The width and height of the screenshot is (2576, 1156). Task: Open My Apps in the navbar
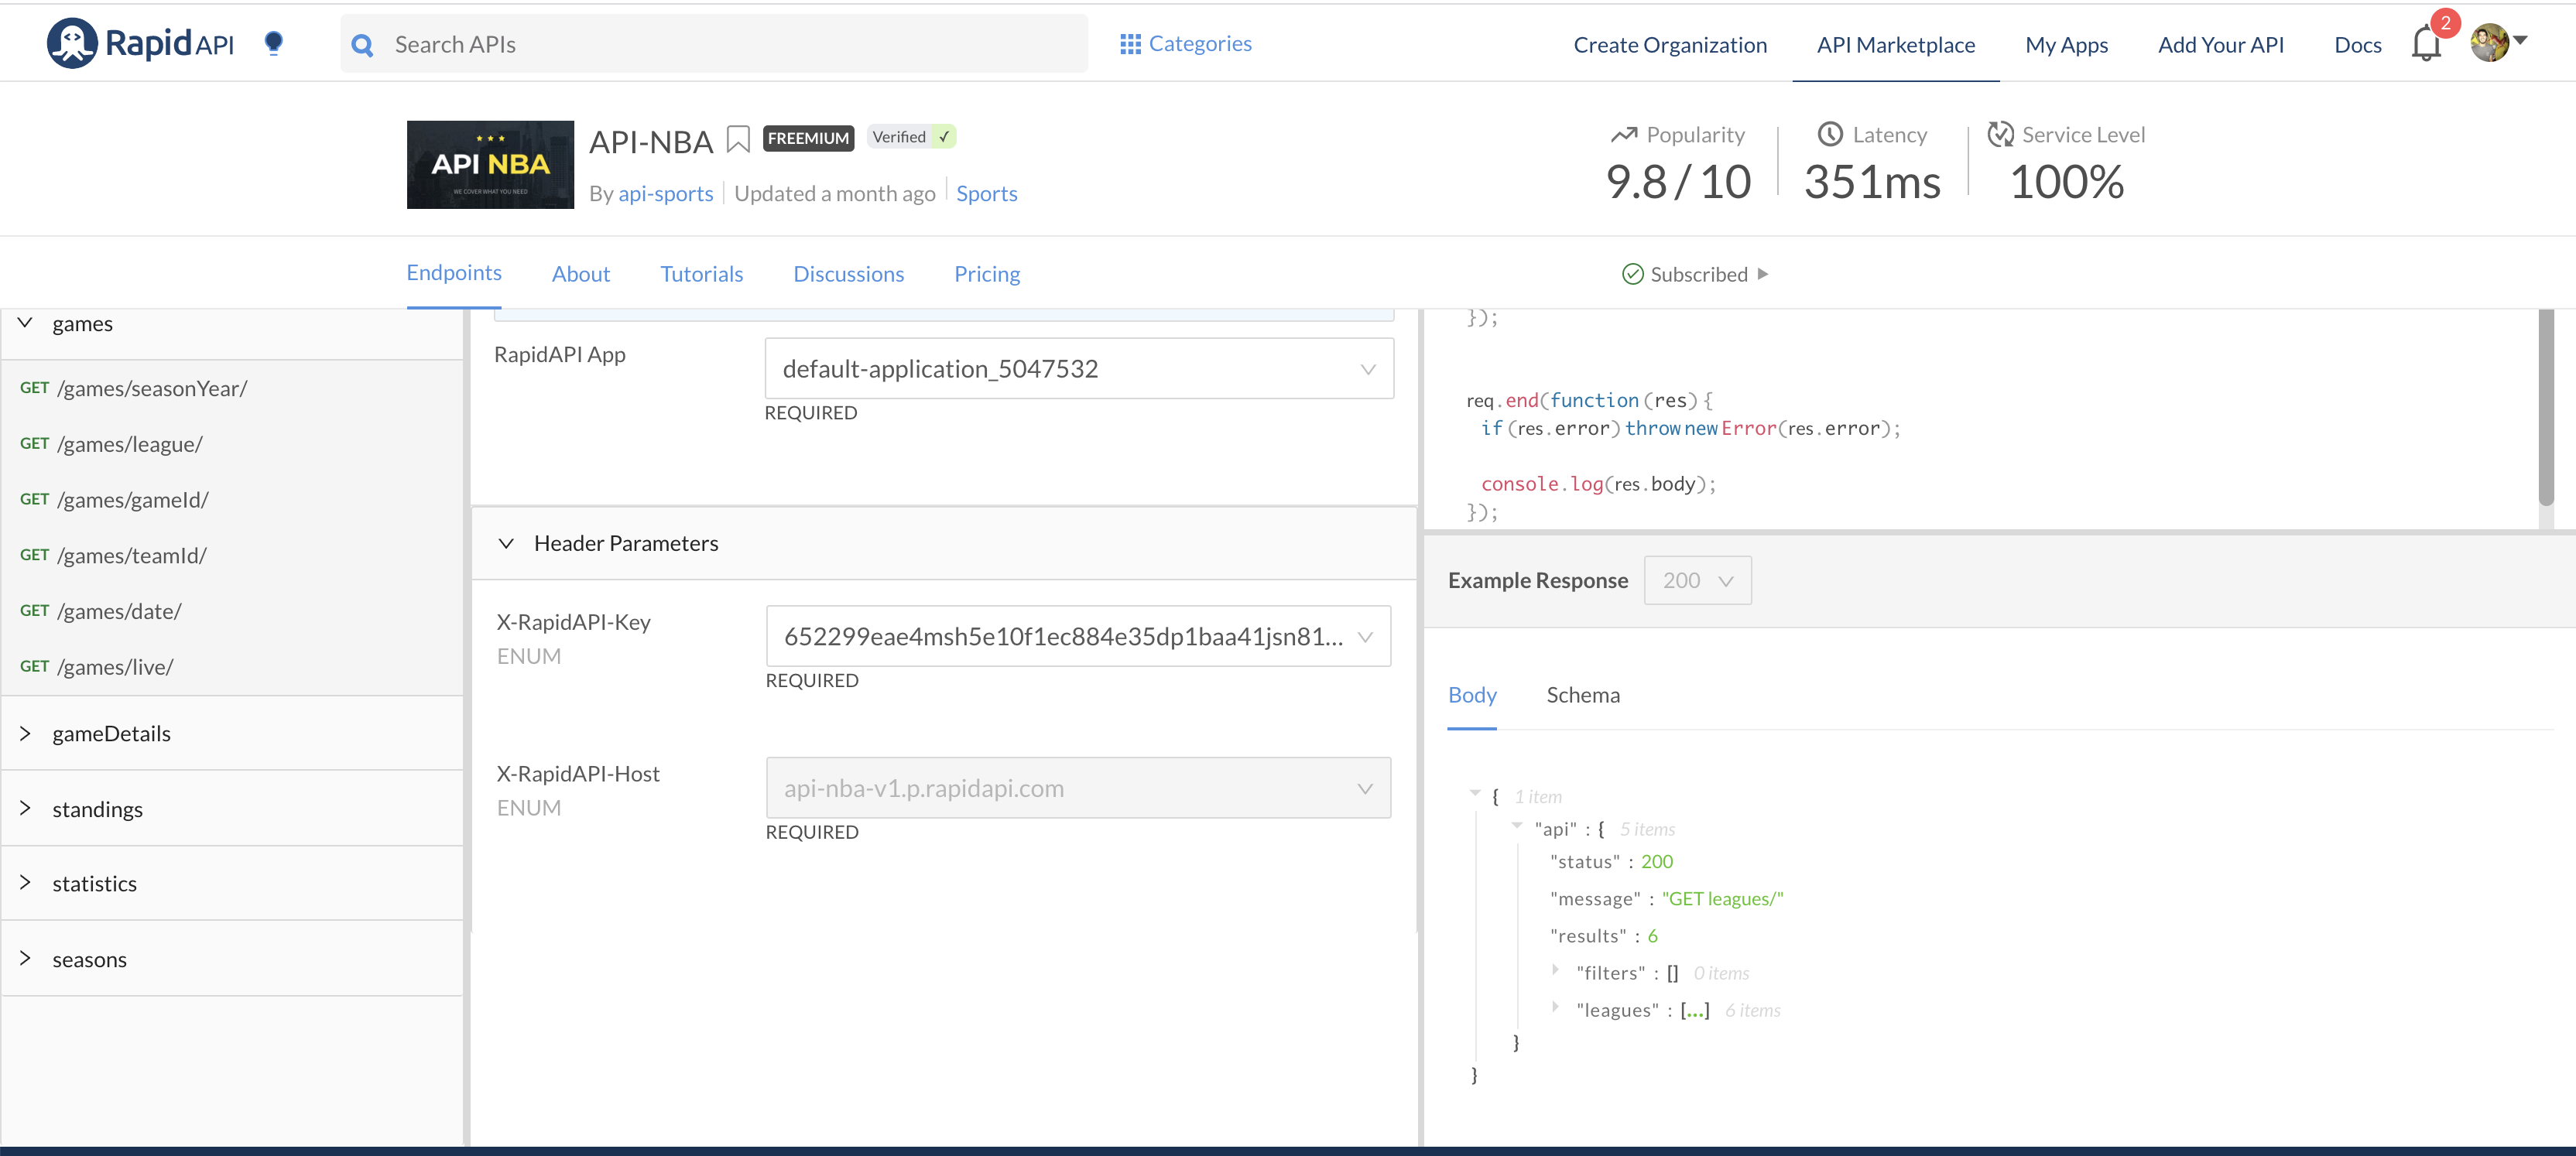coord(2066,45)
